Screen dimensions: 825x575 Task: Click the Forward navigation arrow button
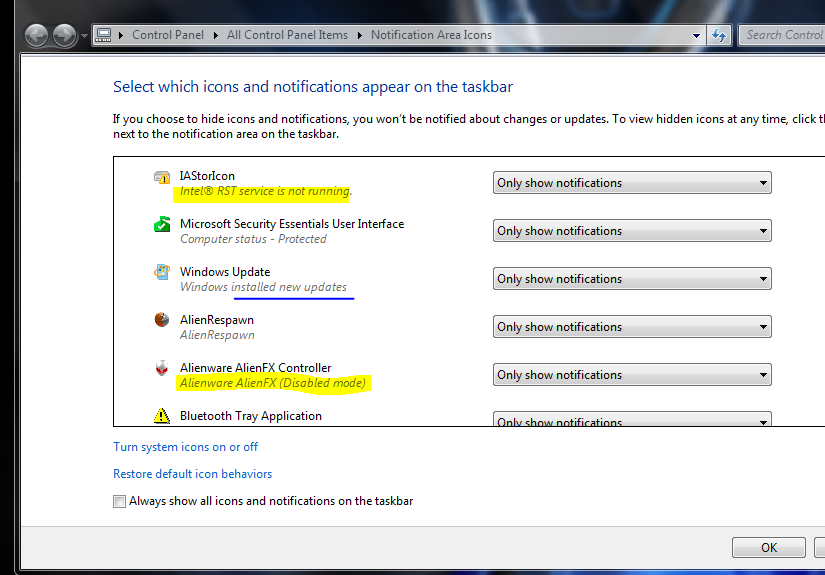(65, 36)
